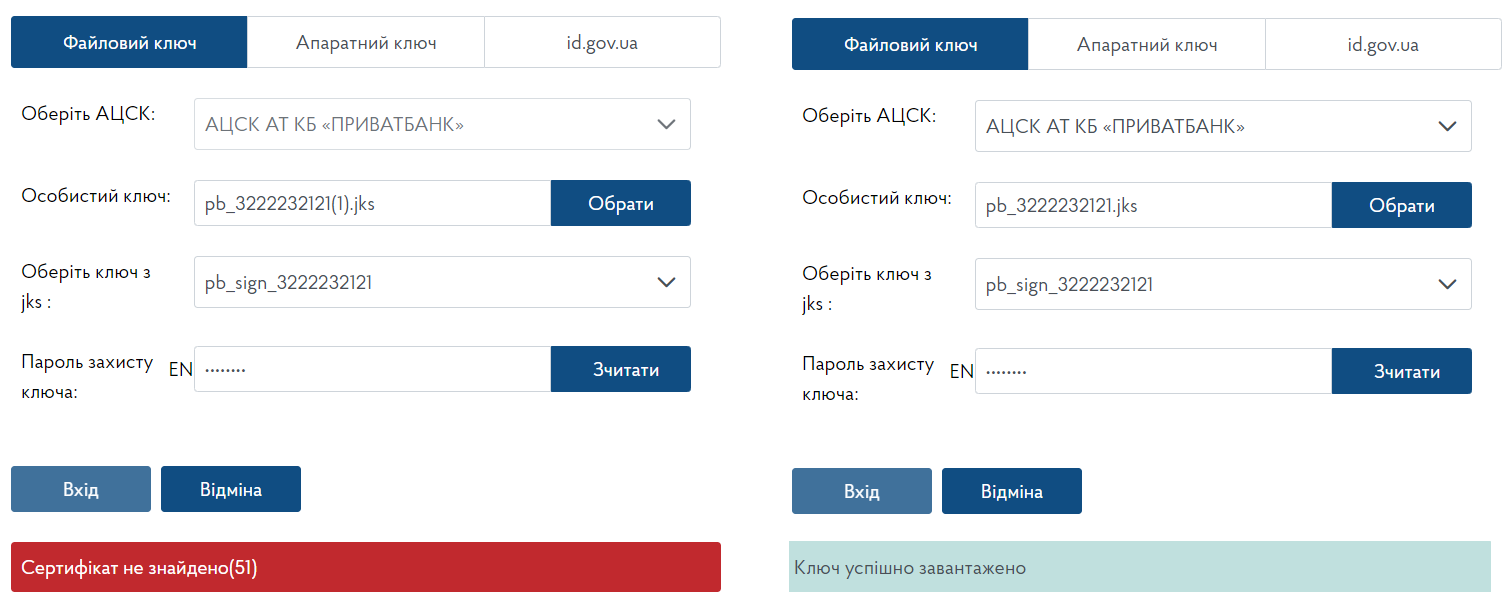
Task: Open the АЦСК dropdown in the right form
Action: [1223, 126]
